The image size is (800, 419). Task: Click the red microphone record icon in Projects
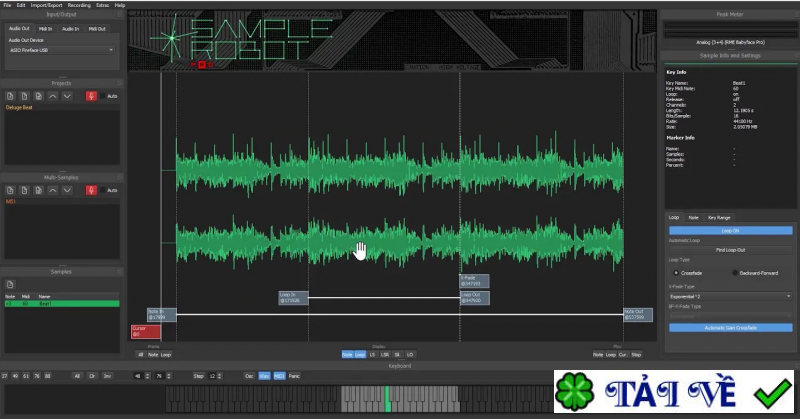[91, 96]
